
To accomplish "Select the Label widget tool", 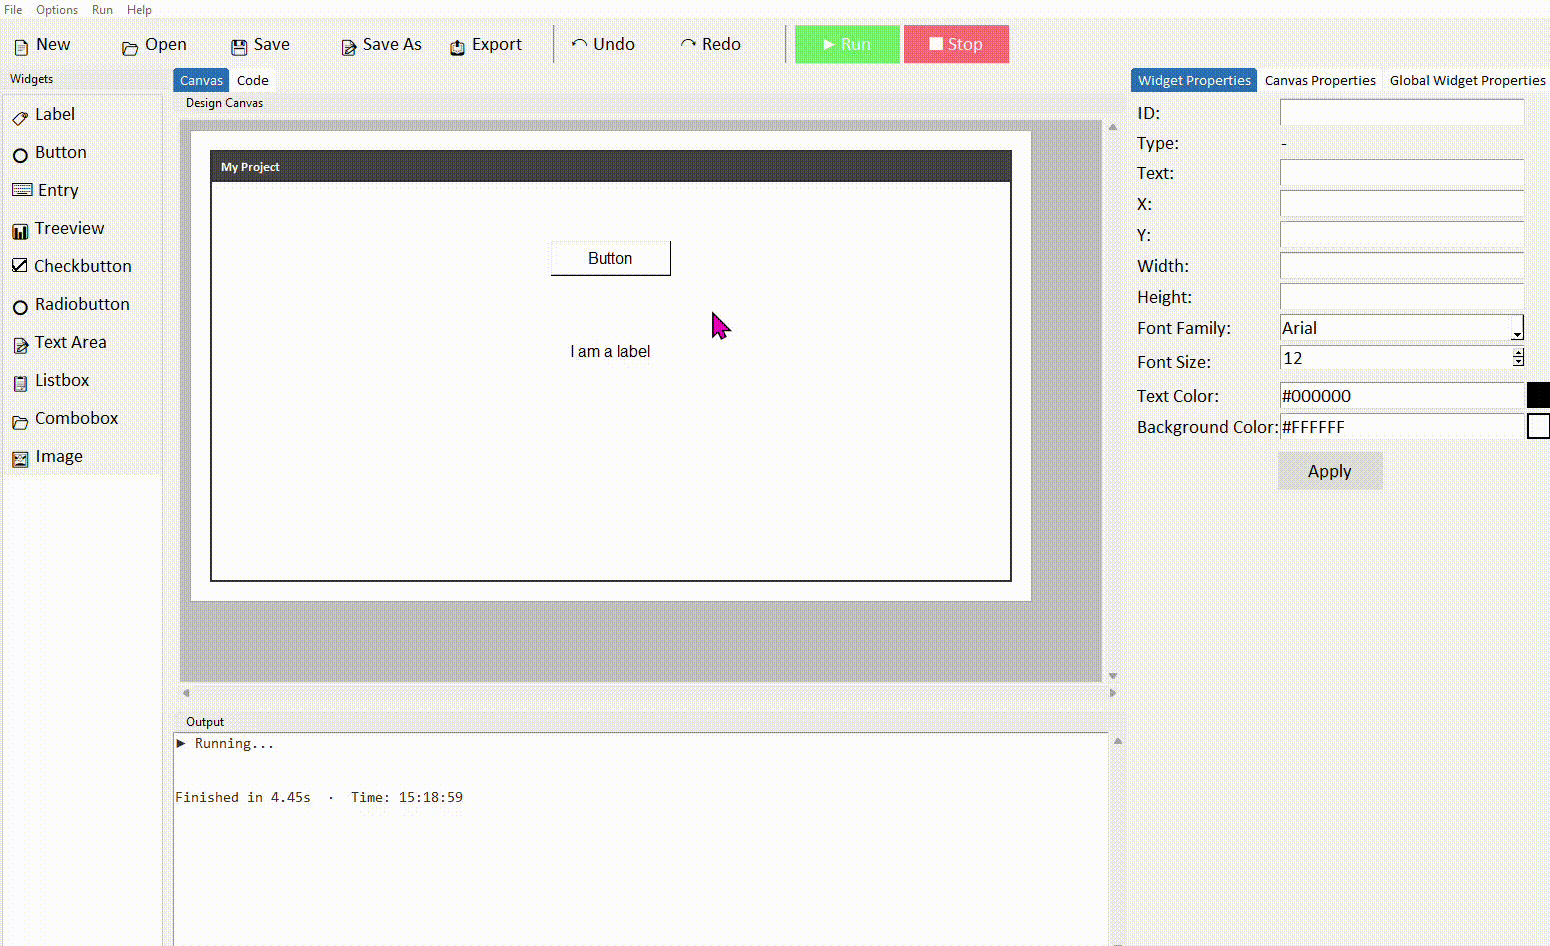I will pos(54,114).
